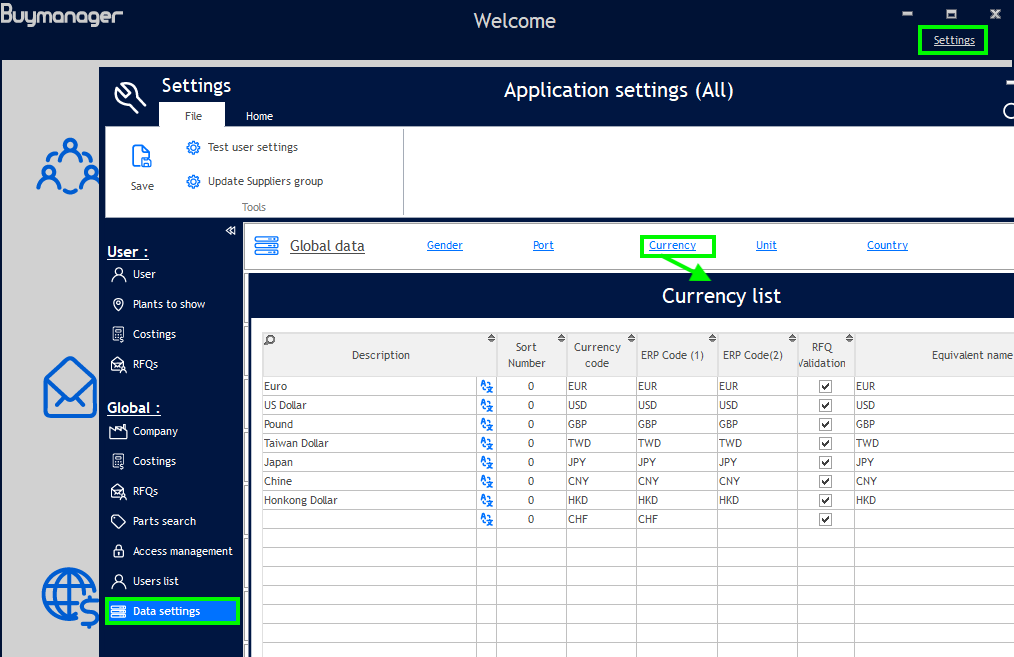The width and height of the screenshot is (1014, 657).
Task: Click the Settings link at top right
Action: (954, 41)
